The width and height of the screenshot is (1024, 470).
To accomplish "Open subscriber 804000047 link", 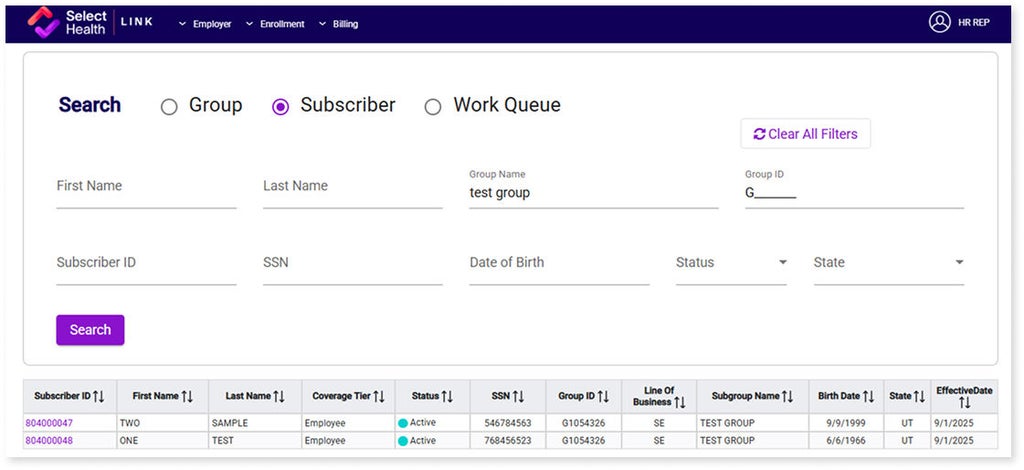I will (x=49, y=423).
